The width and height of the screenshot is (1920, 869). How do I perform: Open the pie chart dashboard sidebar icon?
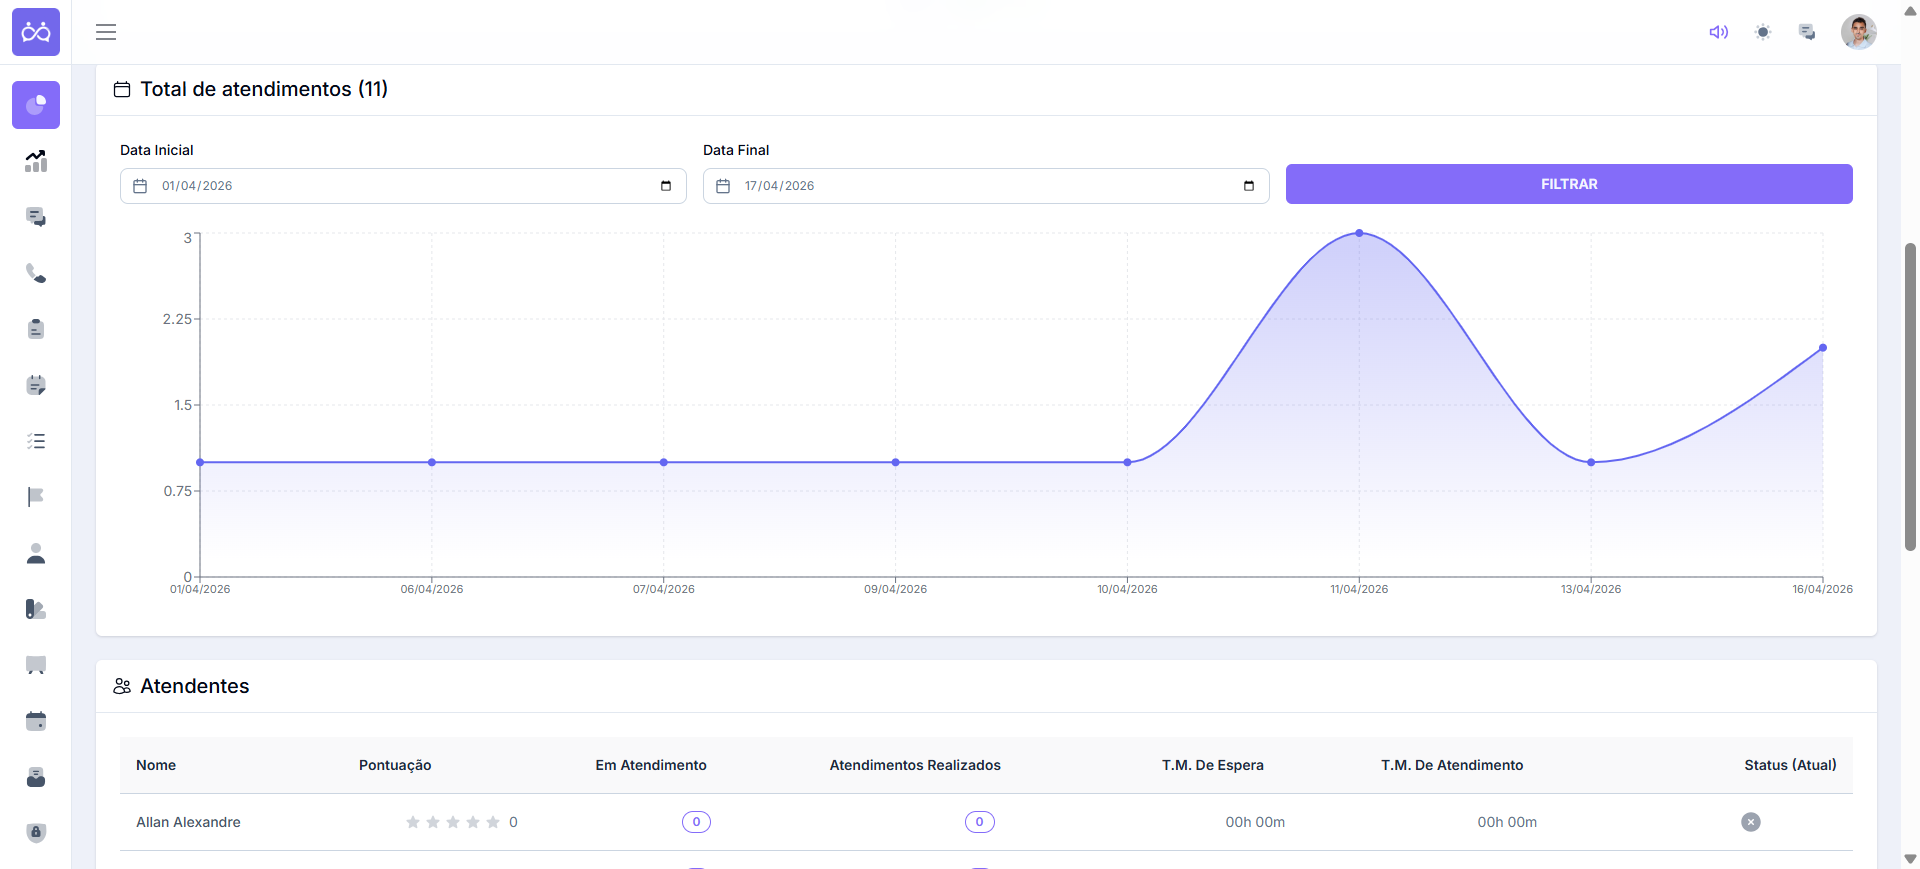click(x=36, y=105)
